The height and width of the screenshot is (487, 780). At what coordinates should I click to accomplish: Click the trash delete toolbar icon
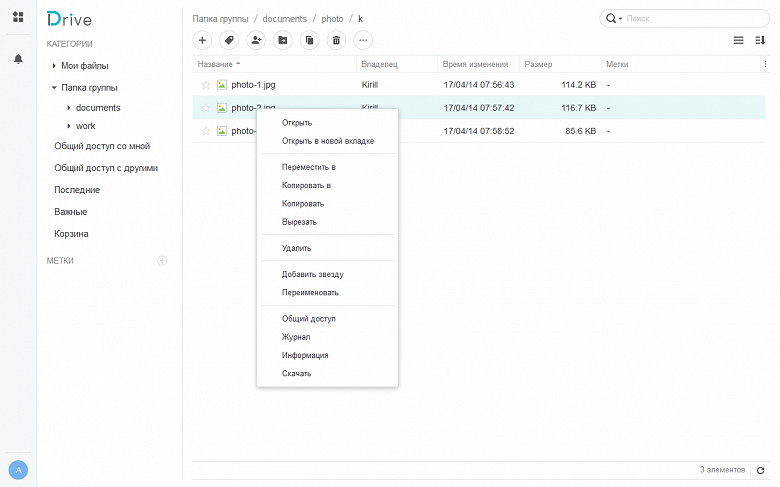336,40
